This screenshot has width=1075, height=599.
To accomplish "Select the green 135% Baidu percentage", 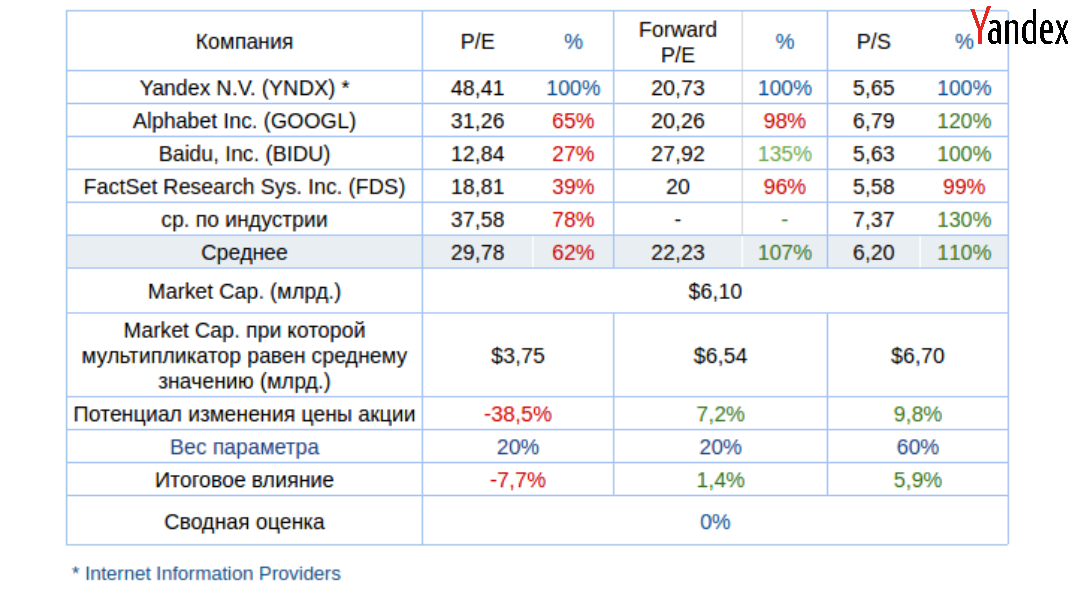I will pyautogui.click(x=784, y=154).
